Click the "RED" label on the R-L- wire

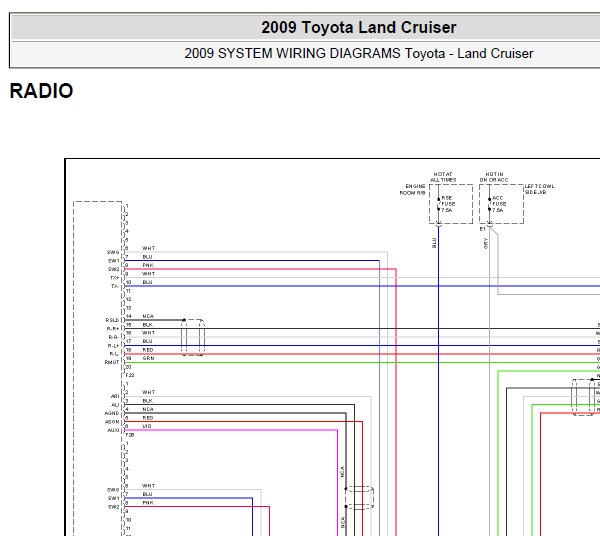[x=148, y=350]
